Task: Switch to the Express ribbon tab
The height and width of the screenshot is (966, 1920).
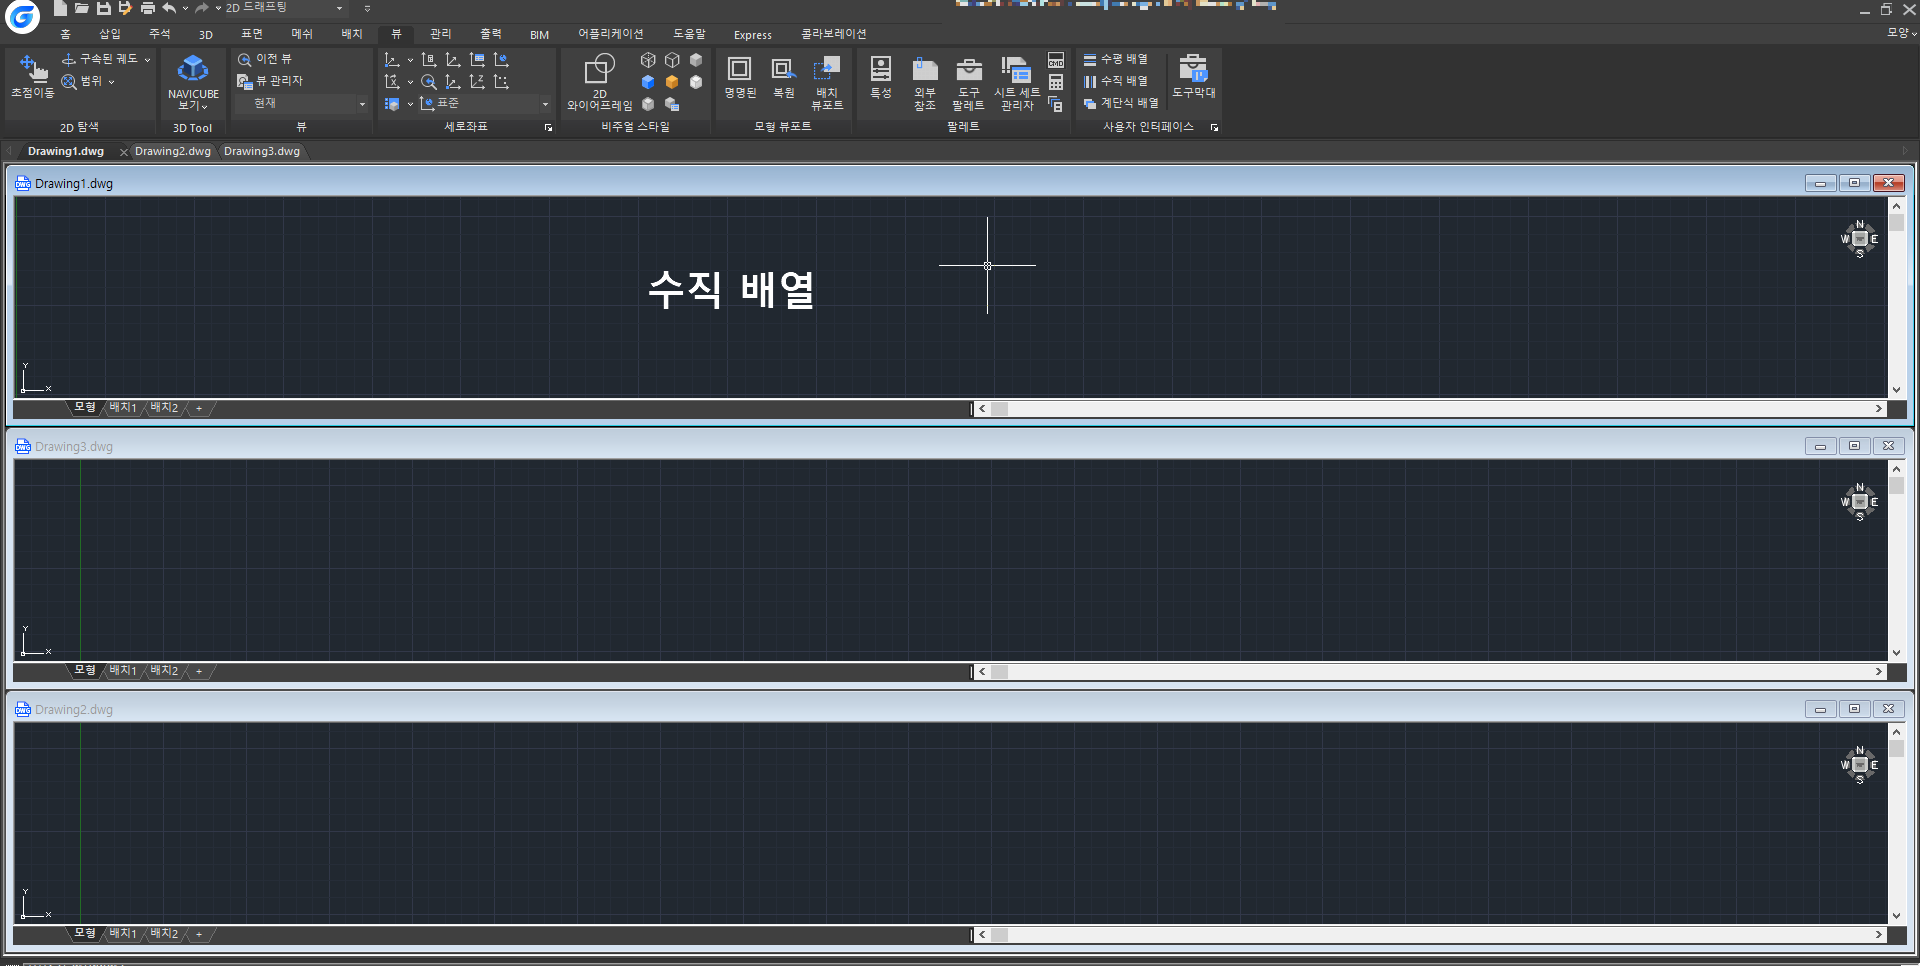Action: click(753, 35)
